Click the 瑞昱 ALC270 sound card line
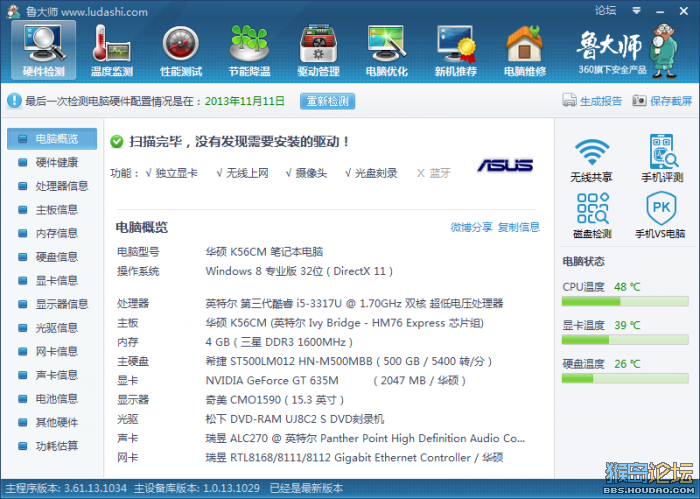Image resolution: width=700 pixels, height=499 pixels. click(x=365, y=438)
